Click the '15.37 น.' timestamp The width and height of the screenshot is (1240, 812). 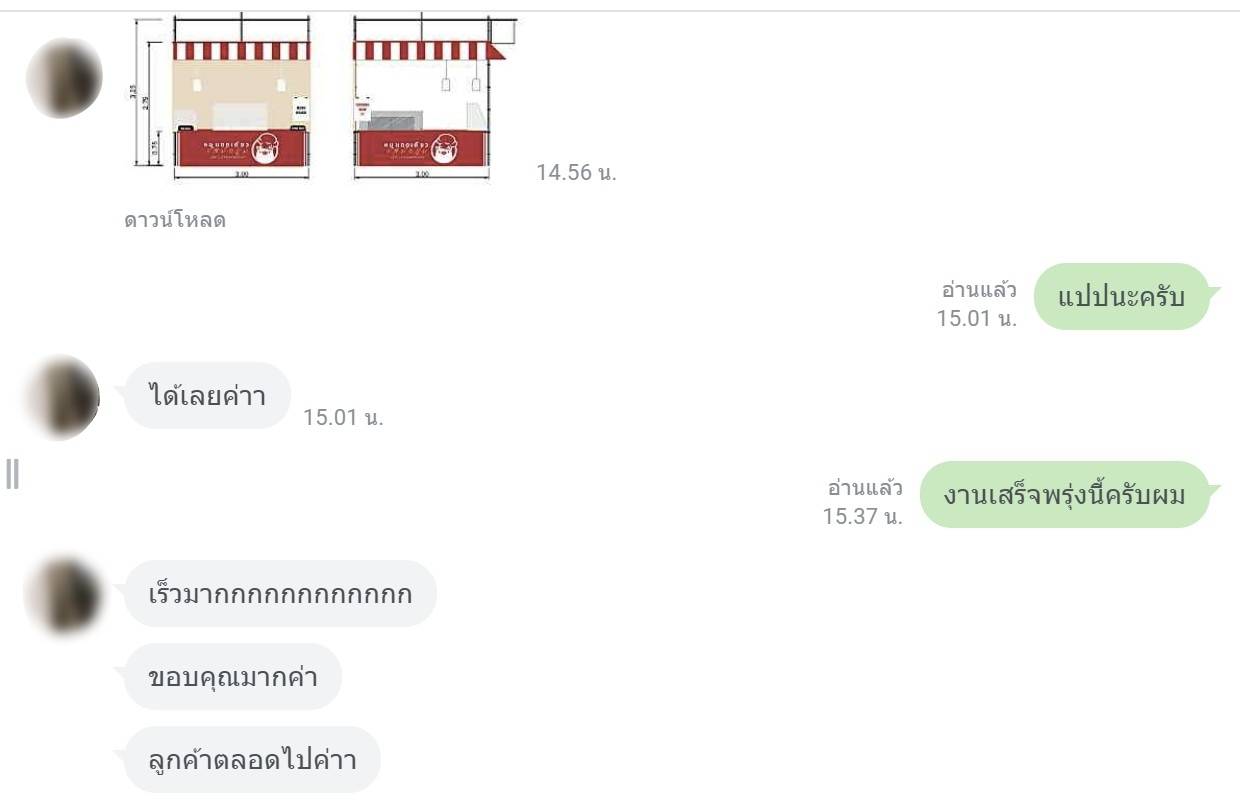863,516
